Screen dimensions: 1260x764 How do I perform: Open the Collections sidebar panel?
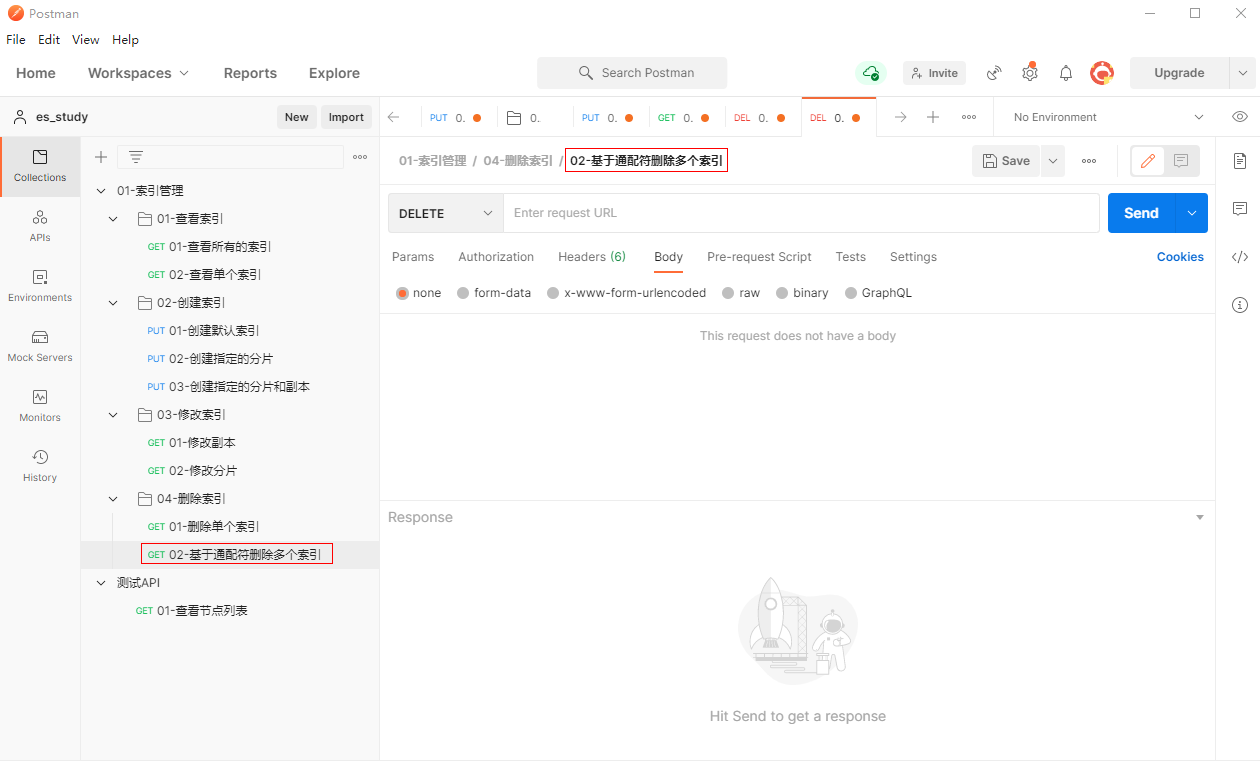point(40,166)
